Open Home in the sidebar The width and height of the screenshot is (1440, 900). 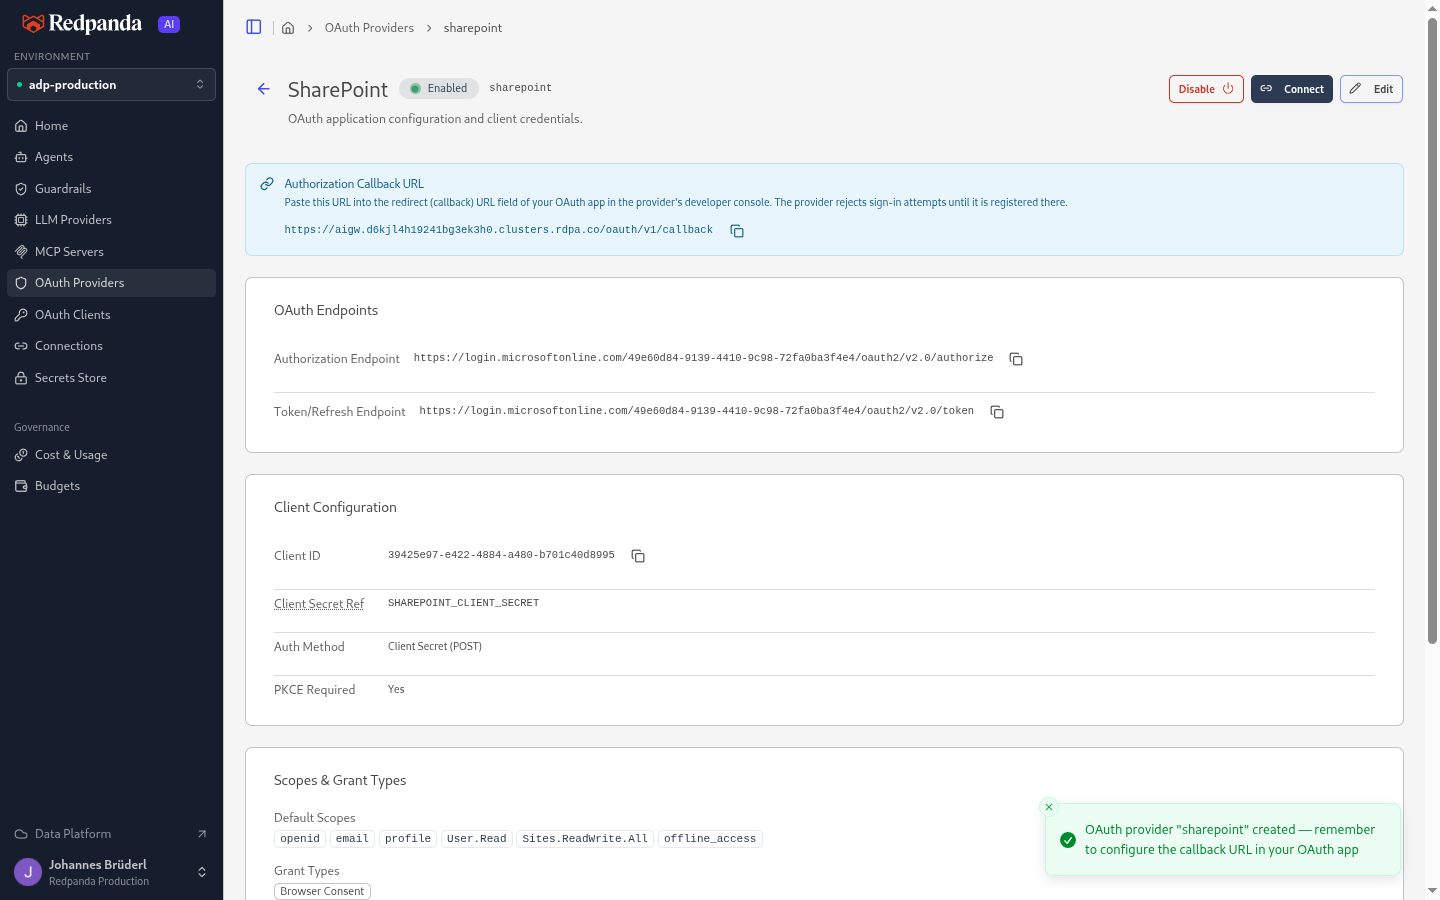(111, 126)
